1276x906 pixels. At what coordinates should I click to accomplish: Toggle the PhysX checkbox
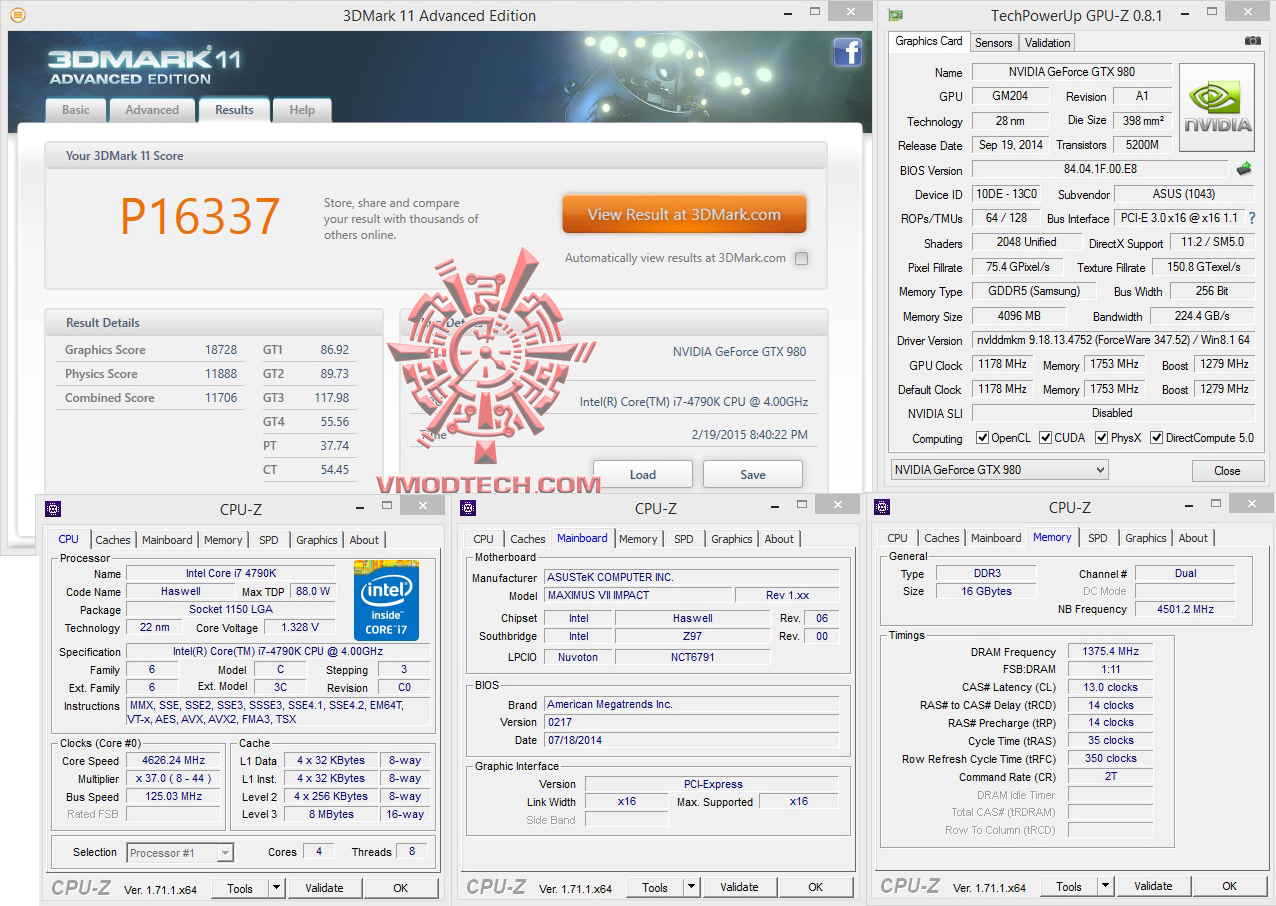pyautogui.click(x=1102, y=437)
